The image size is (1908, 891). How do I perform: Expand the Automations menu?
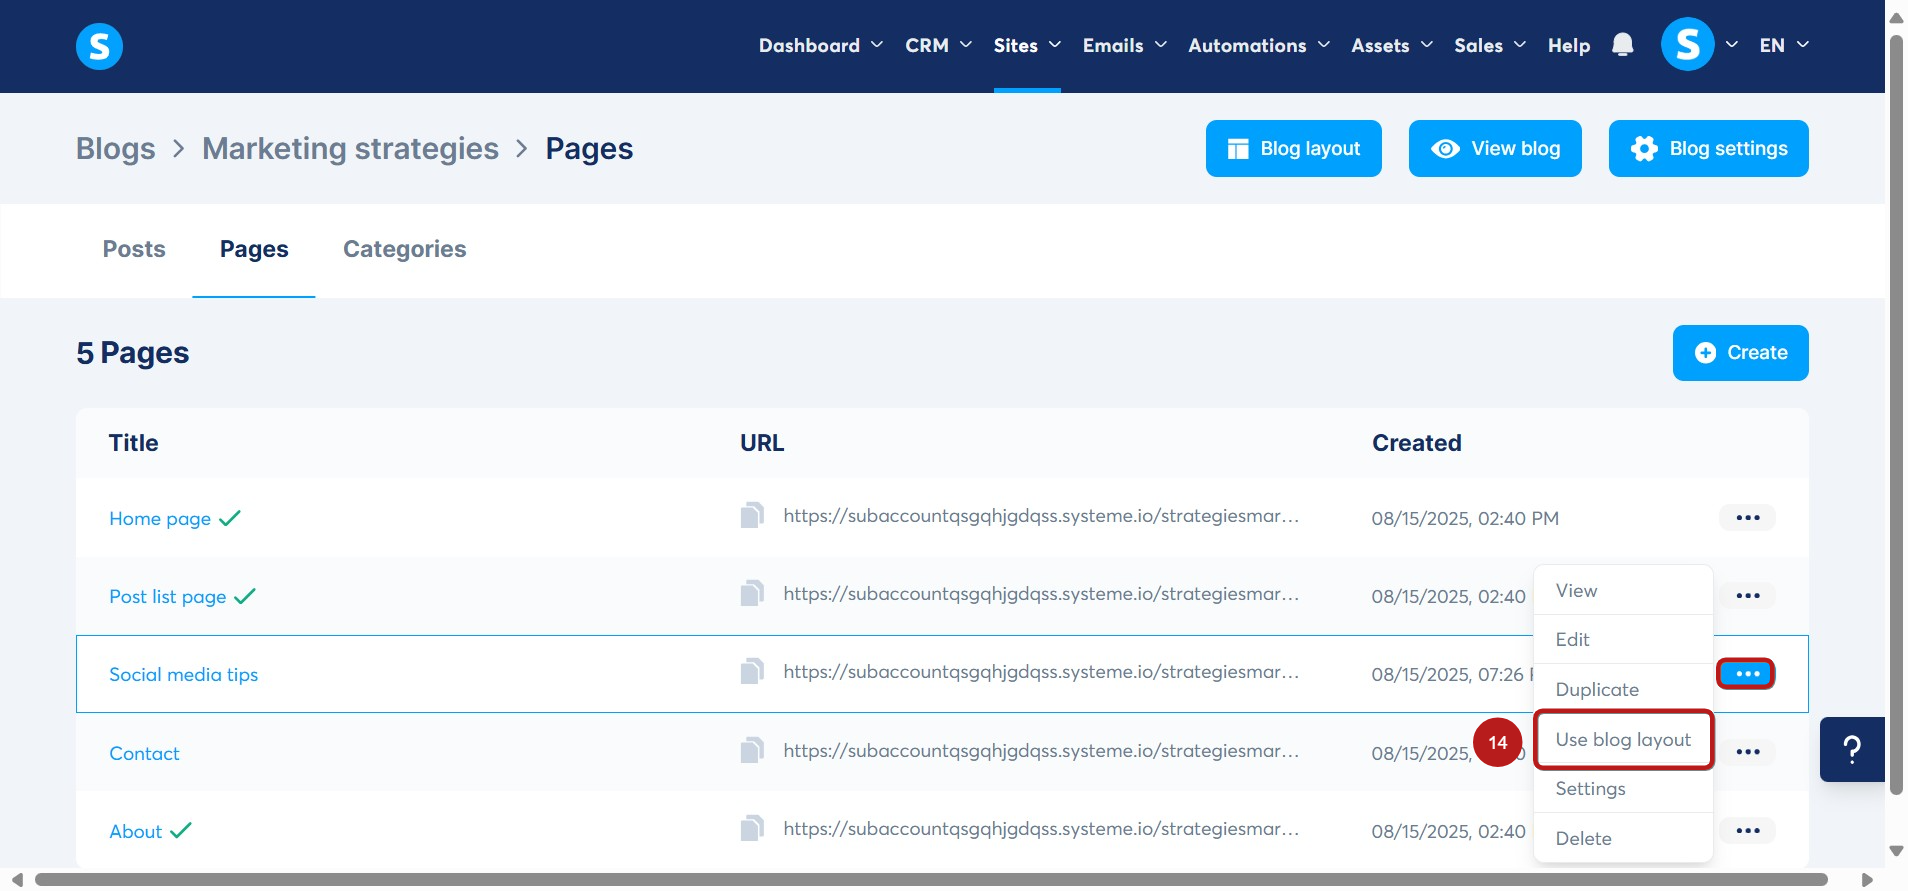pyautogui.click(x=1259, y=45)
